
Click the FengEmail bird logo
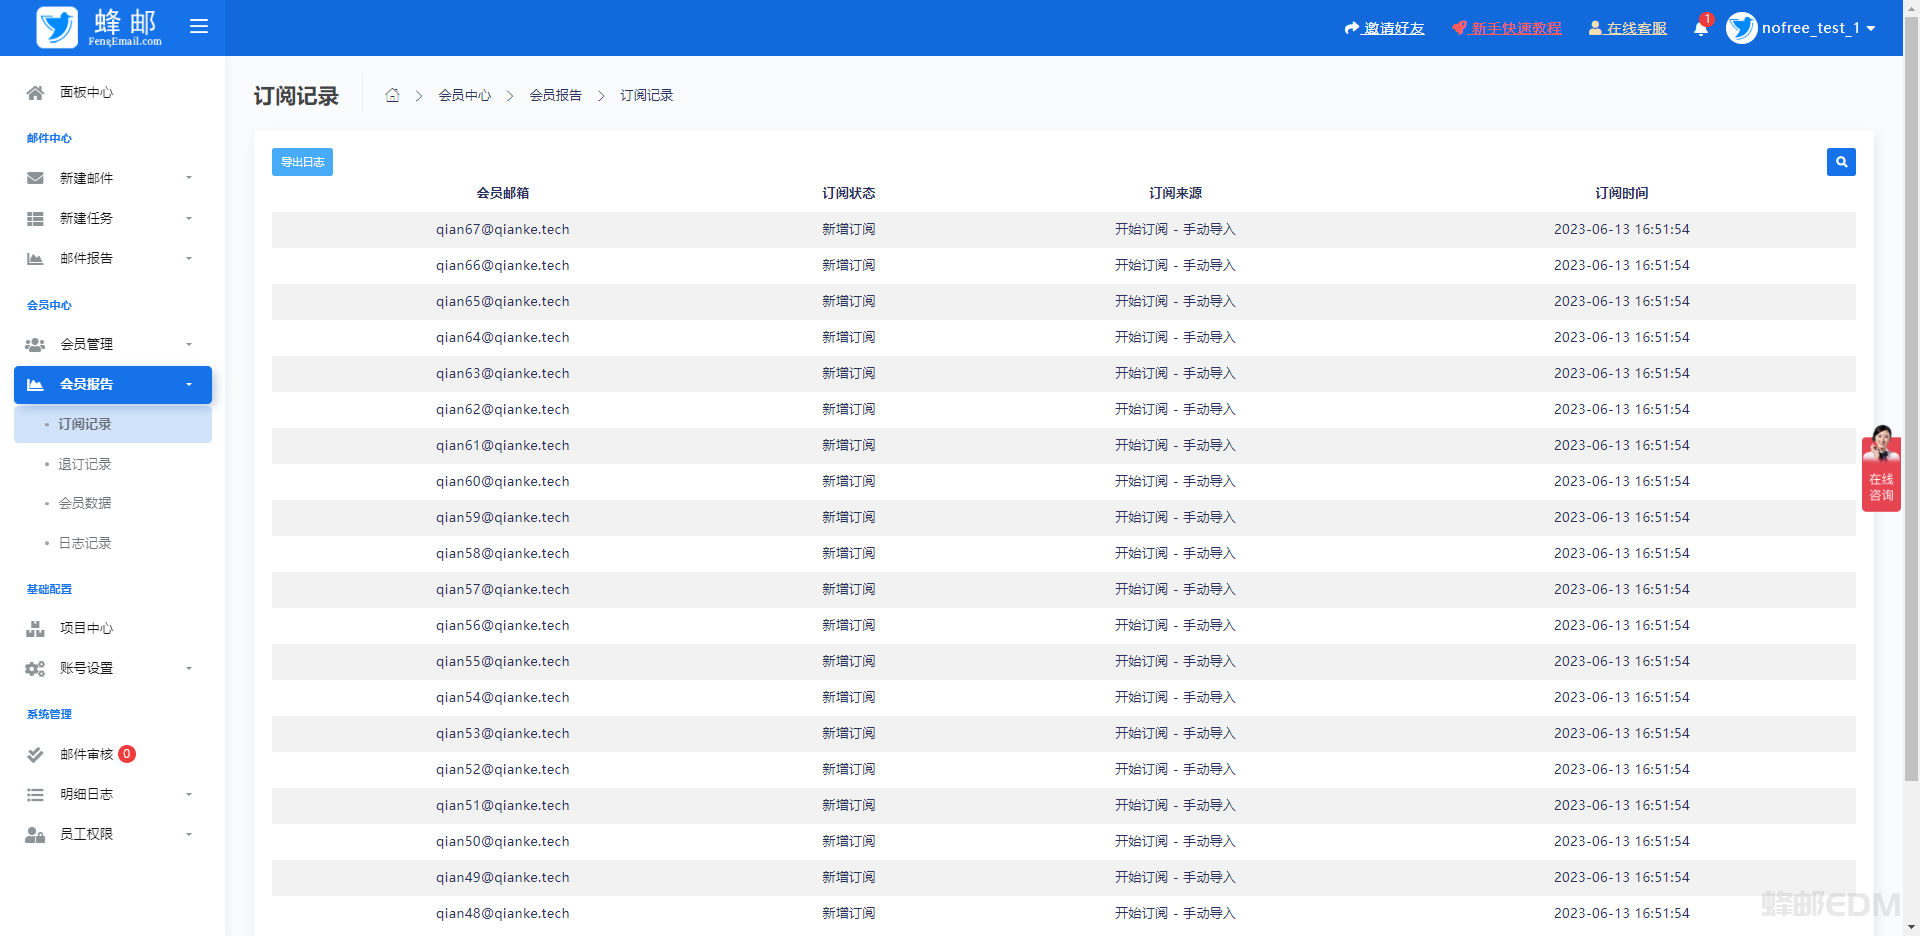point(57,27)
